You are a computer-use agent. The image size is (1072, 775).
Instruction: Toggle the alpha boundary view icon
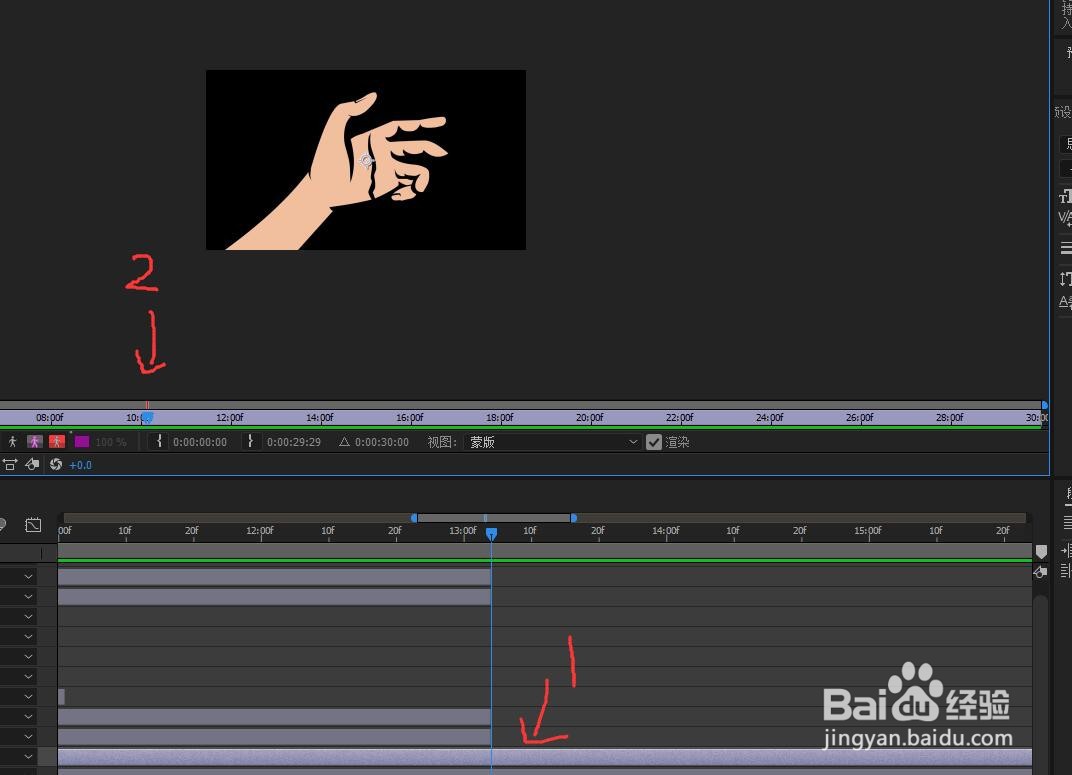[35, 442]
